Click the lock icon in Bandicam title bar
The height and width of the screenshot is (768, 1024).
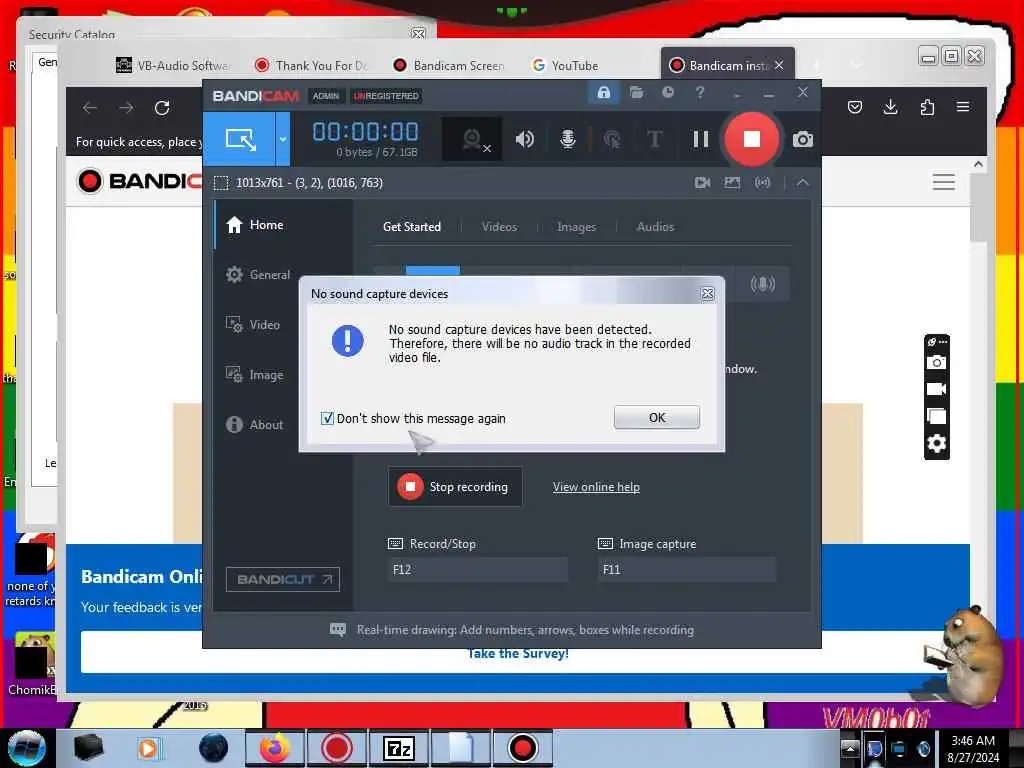[x=603, y=93]
